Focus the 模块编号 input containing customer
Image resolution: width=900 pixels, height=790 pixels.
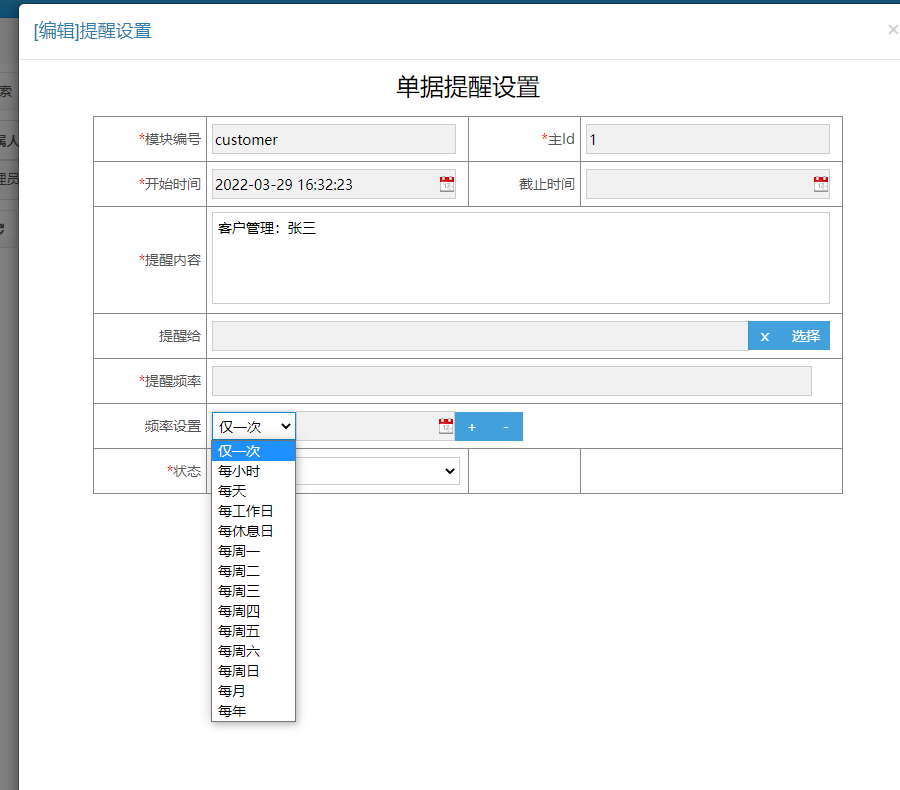click(x=333, y=140)
